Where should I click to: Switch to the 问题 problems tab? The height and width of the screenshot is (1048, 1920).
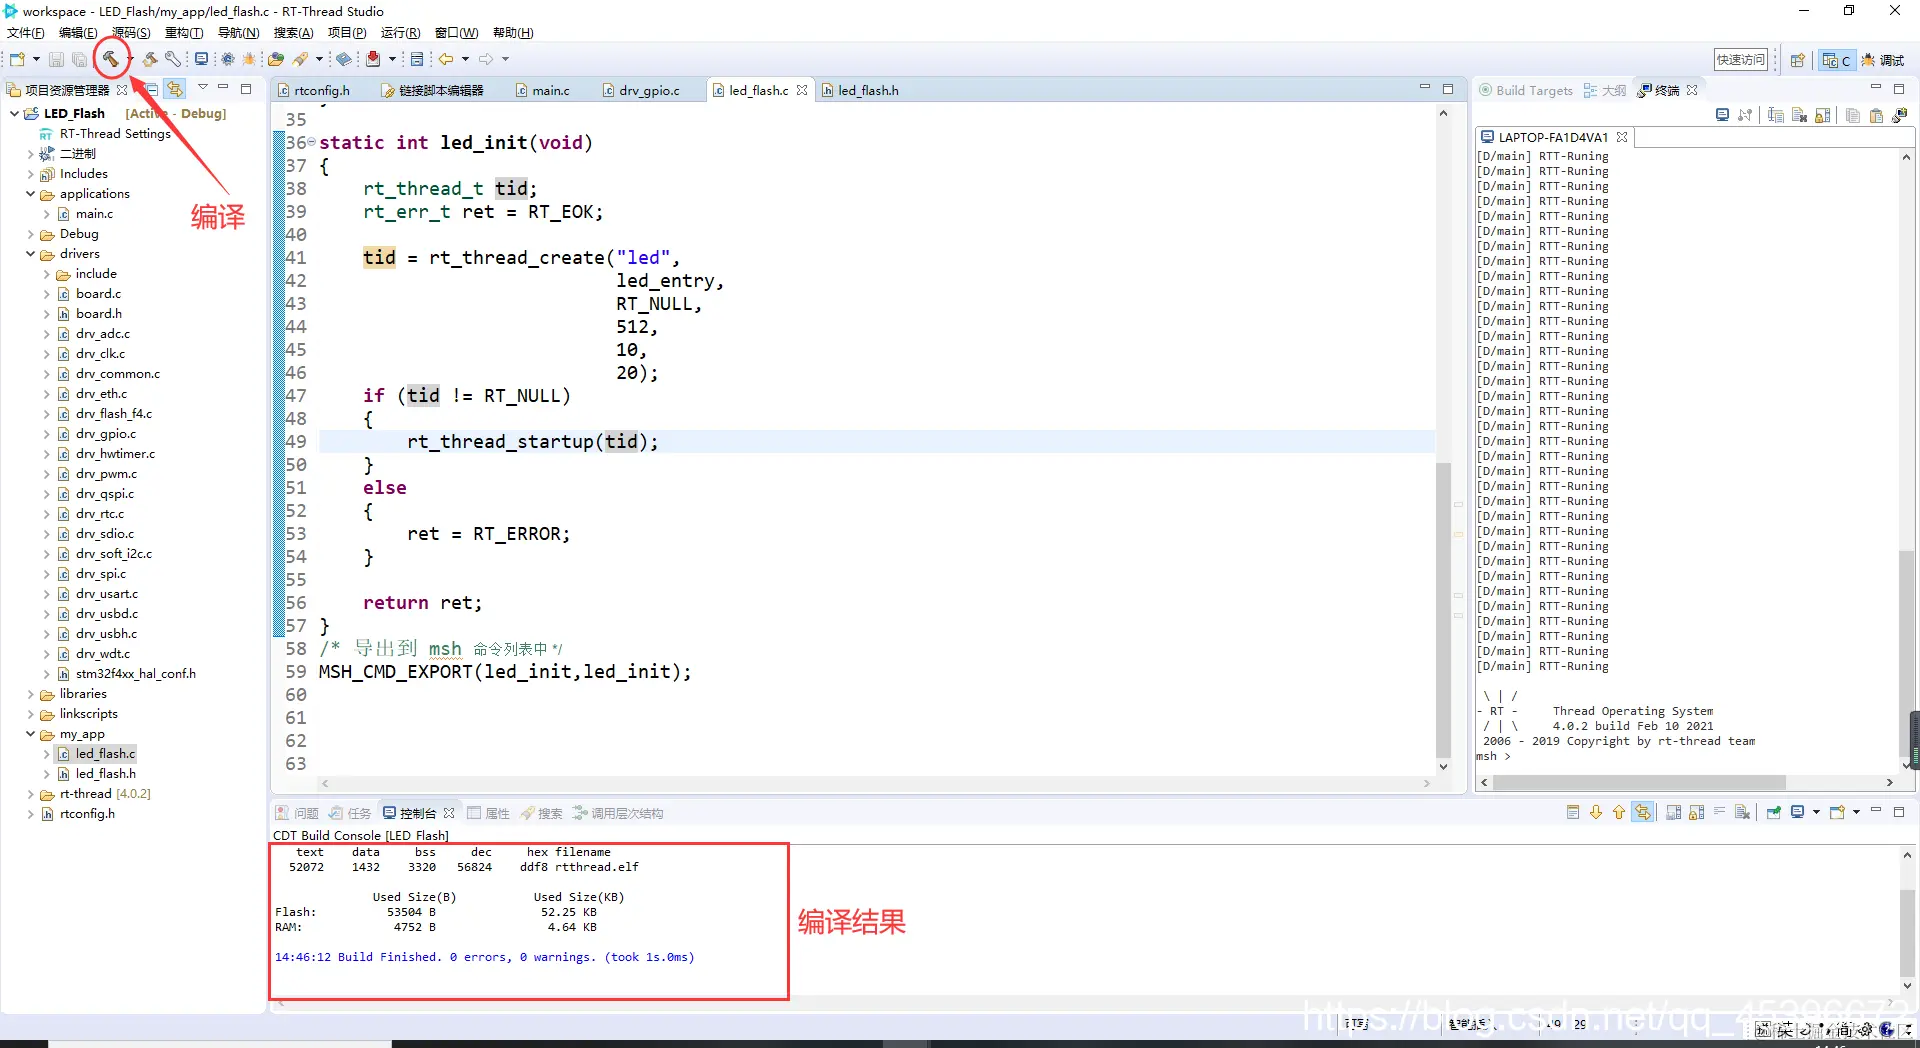[x=297, y=813]
